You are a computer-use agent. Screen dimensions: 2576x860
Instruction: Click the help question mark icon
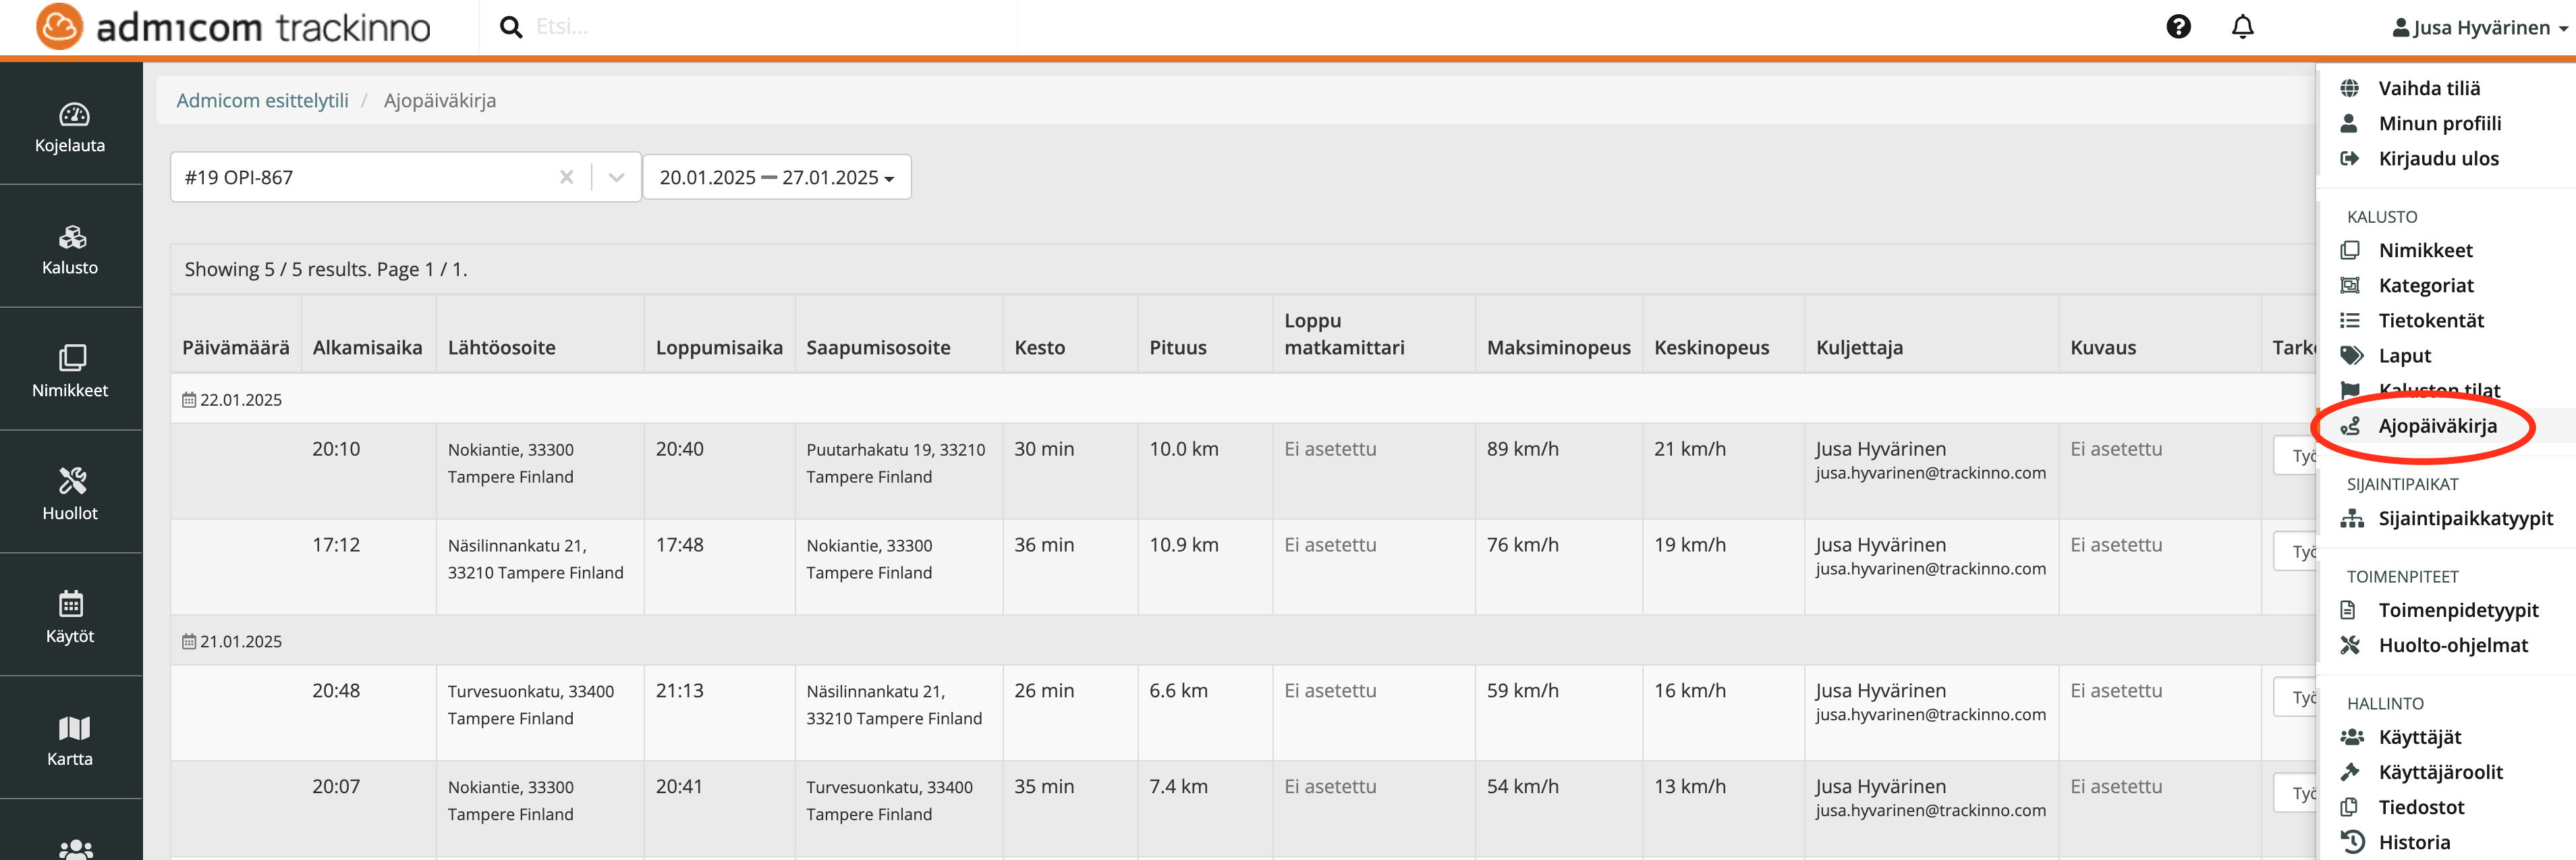pyautogui.click(x=2178, y=27)
